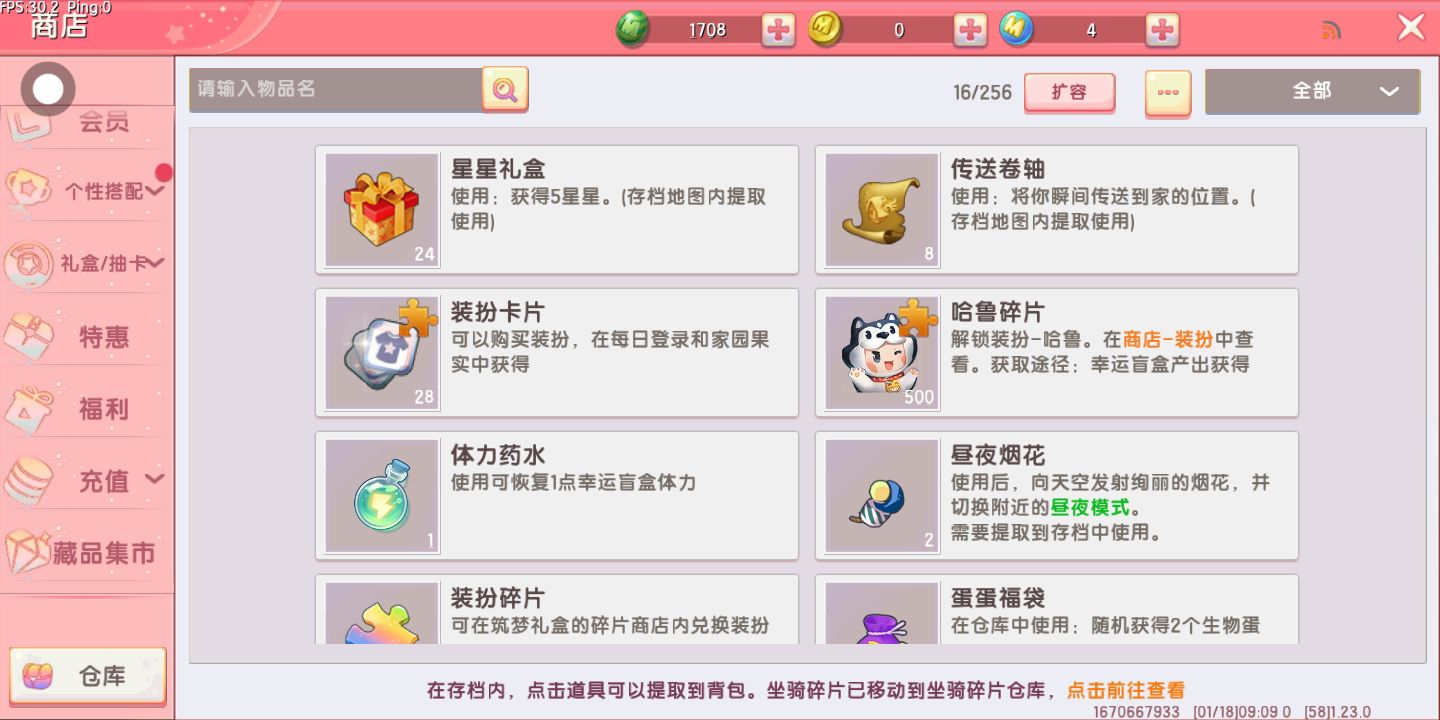
Task: Click the 点击前往查看 orange link
Action: click(x=1126, y=690)
